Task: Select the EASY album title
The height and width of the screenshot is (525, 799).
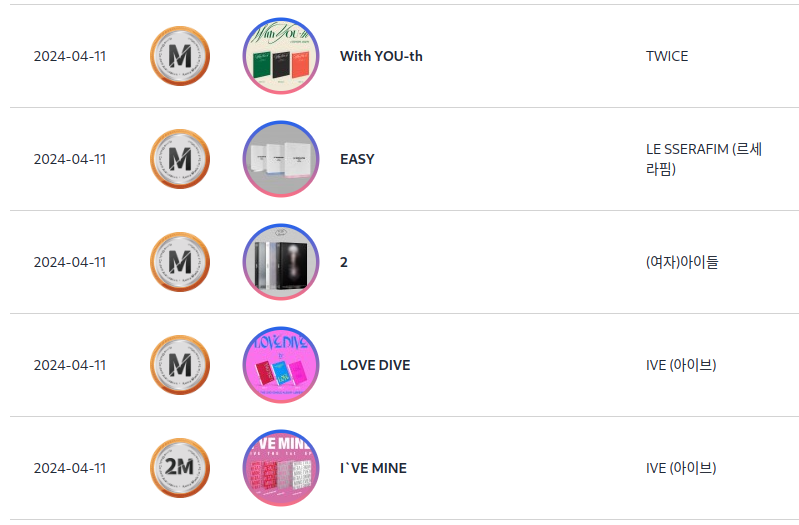Action: point(357,159)
